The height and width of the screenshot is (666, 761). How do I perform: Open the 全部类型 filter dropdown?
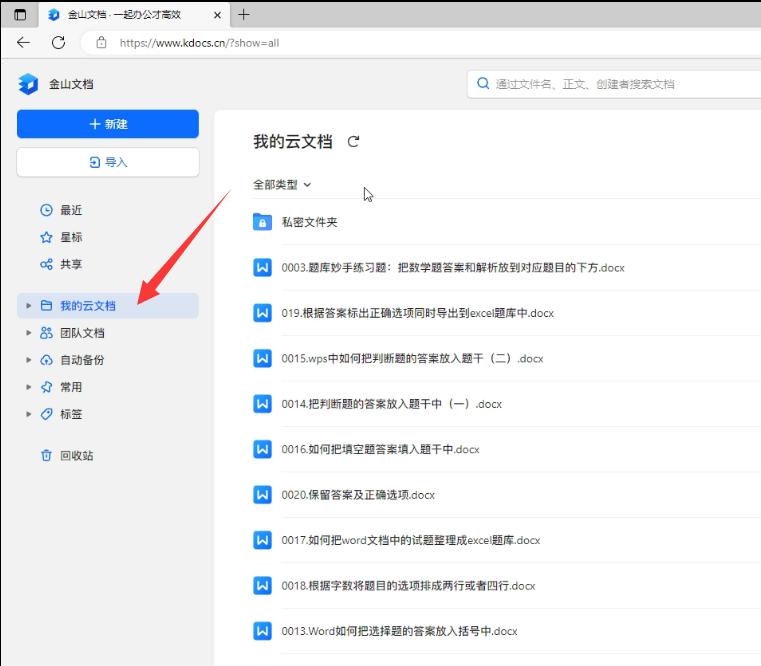click(282, 185)
